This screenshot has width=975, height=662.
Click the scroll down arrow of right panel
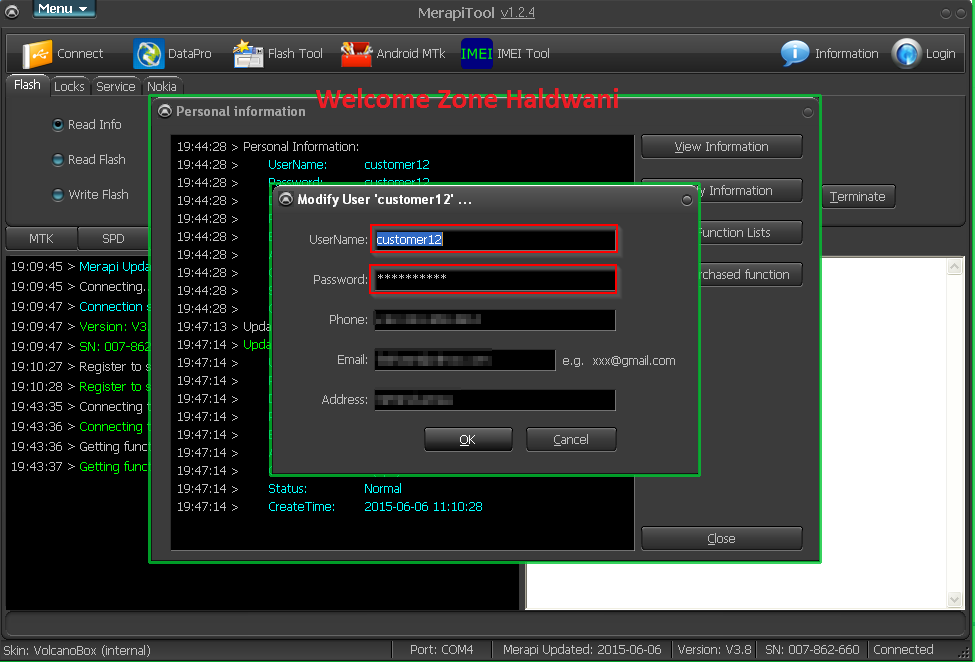(x=954, y=600)
